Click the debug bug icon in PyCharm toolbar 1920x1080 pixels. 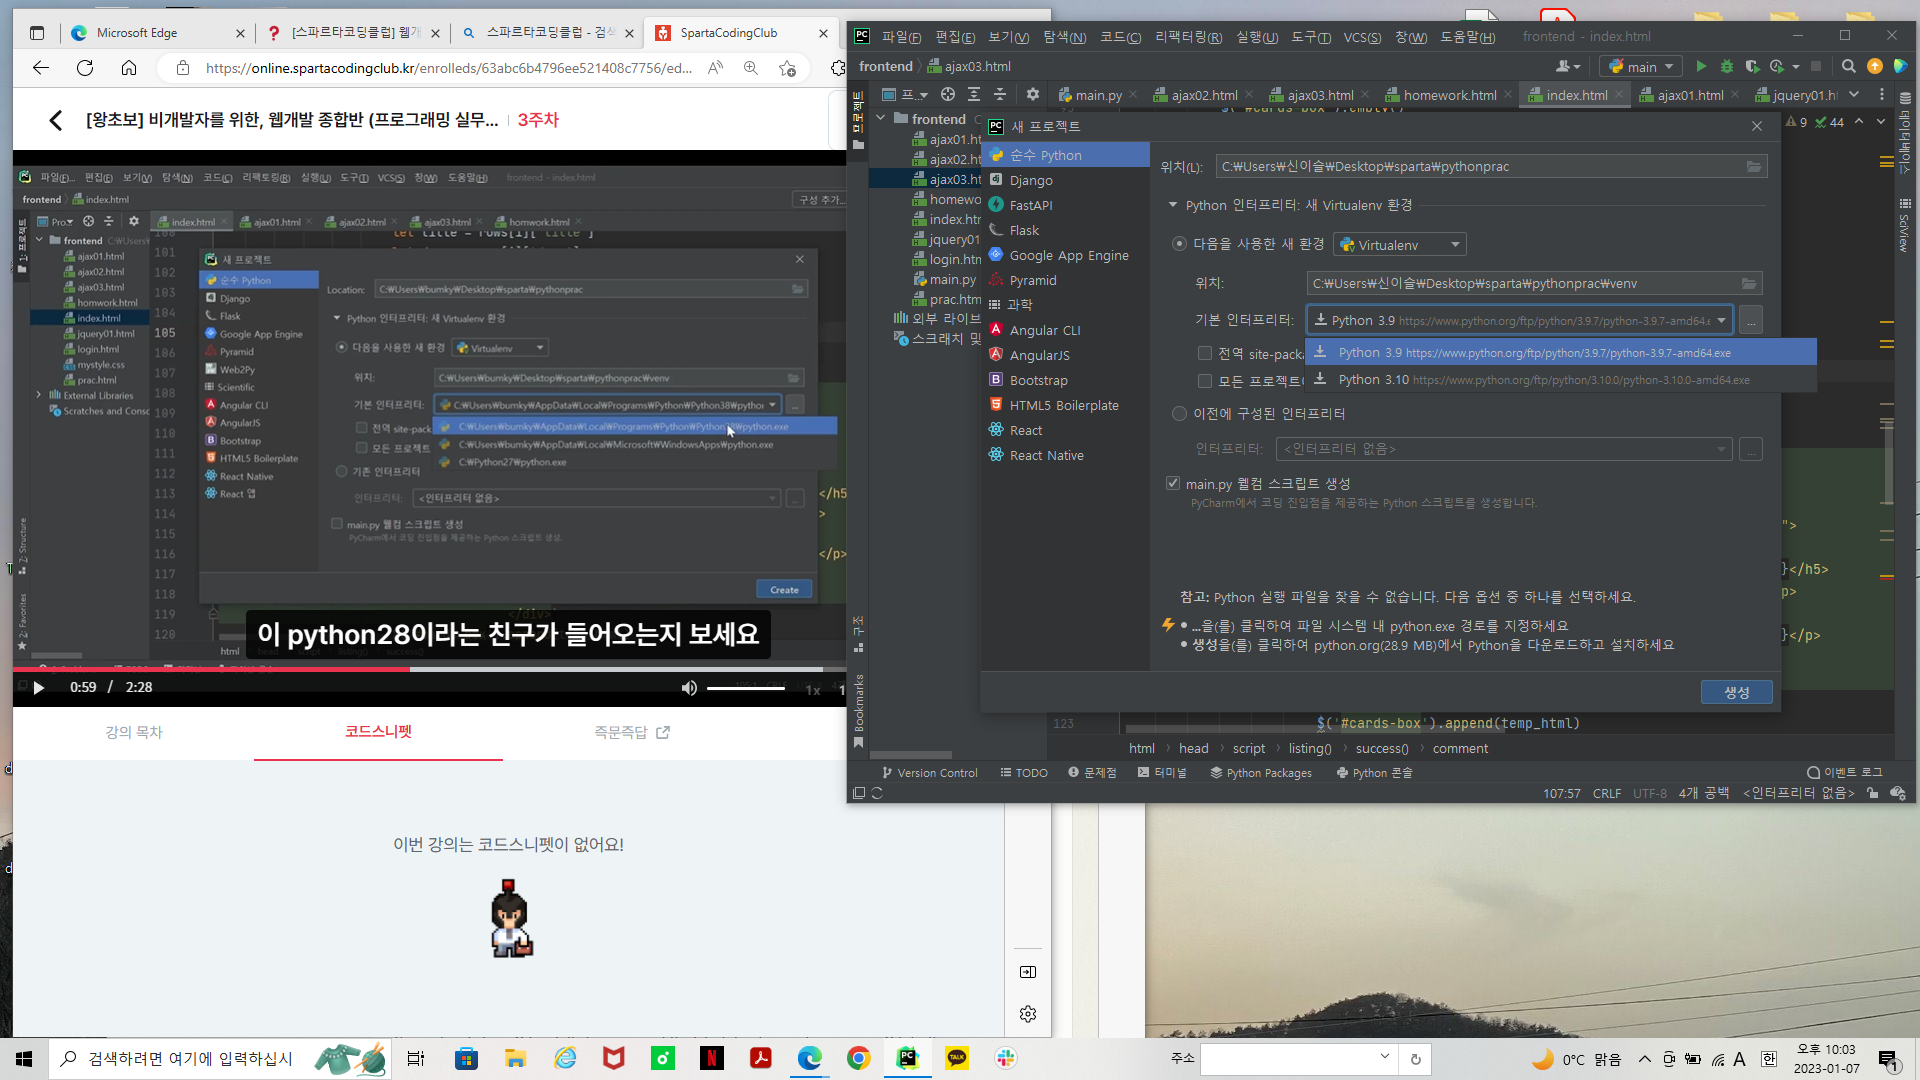coord(1726,66)
